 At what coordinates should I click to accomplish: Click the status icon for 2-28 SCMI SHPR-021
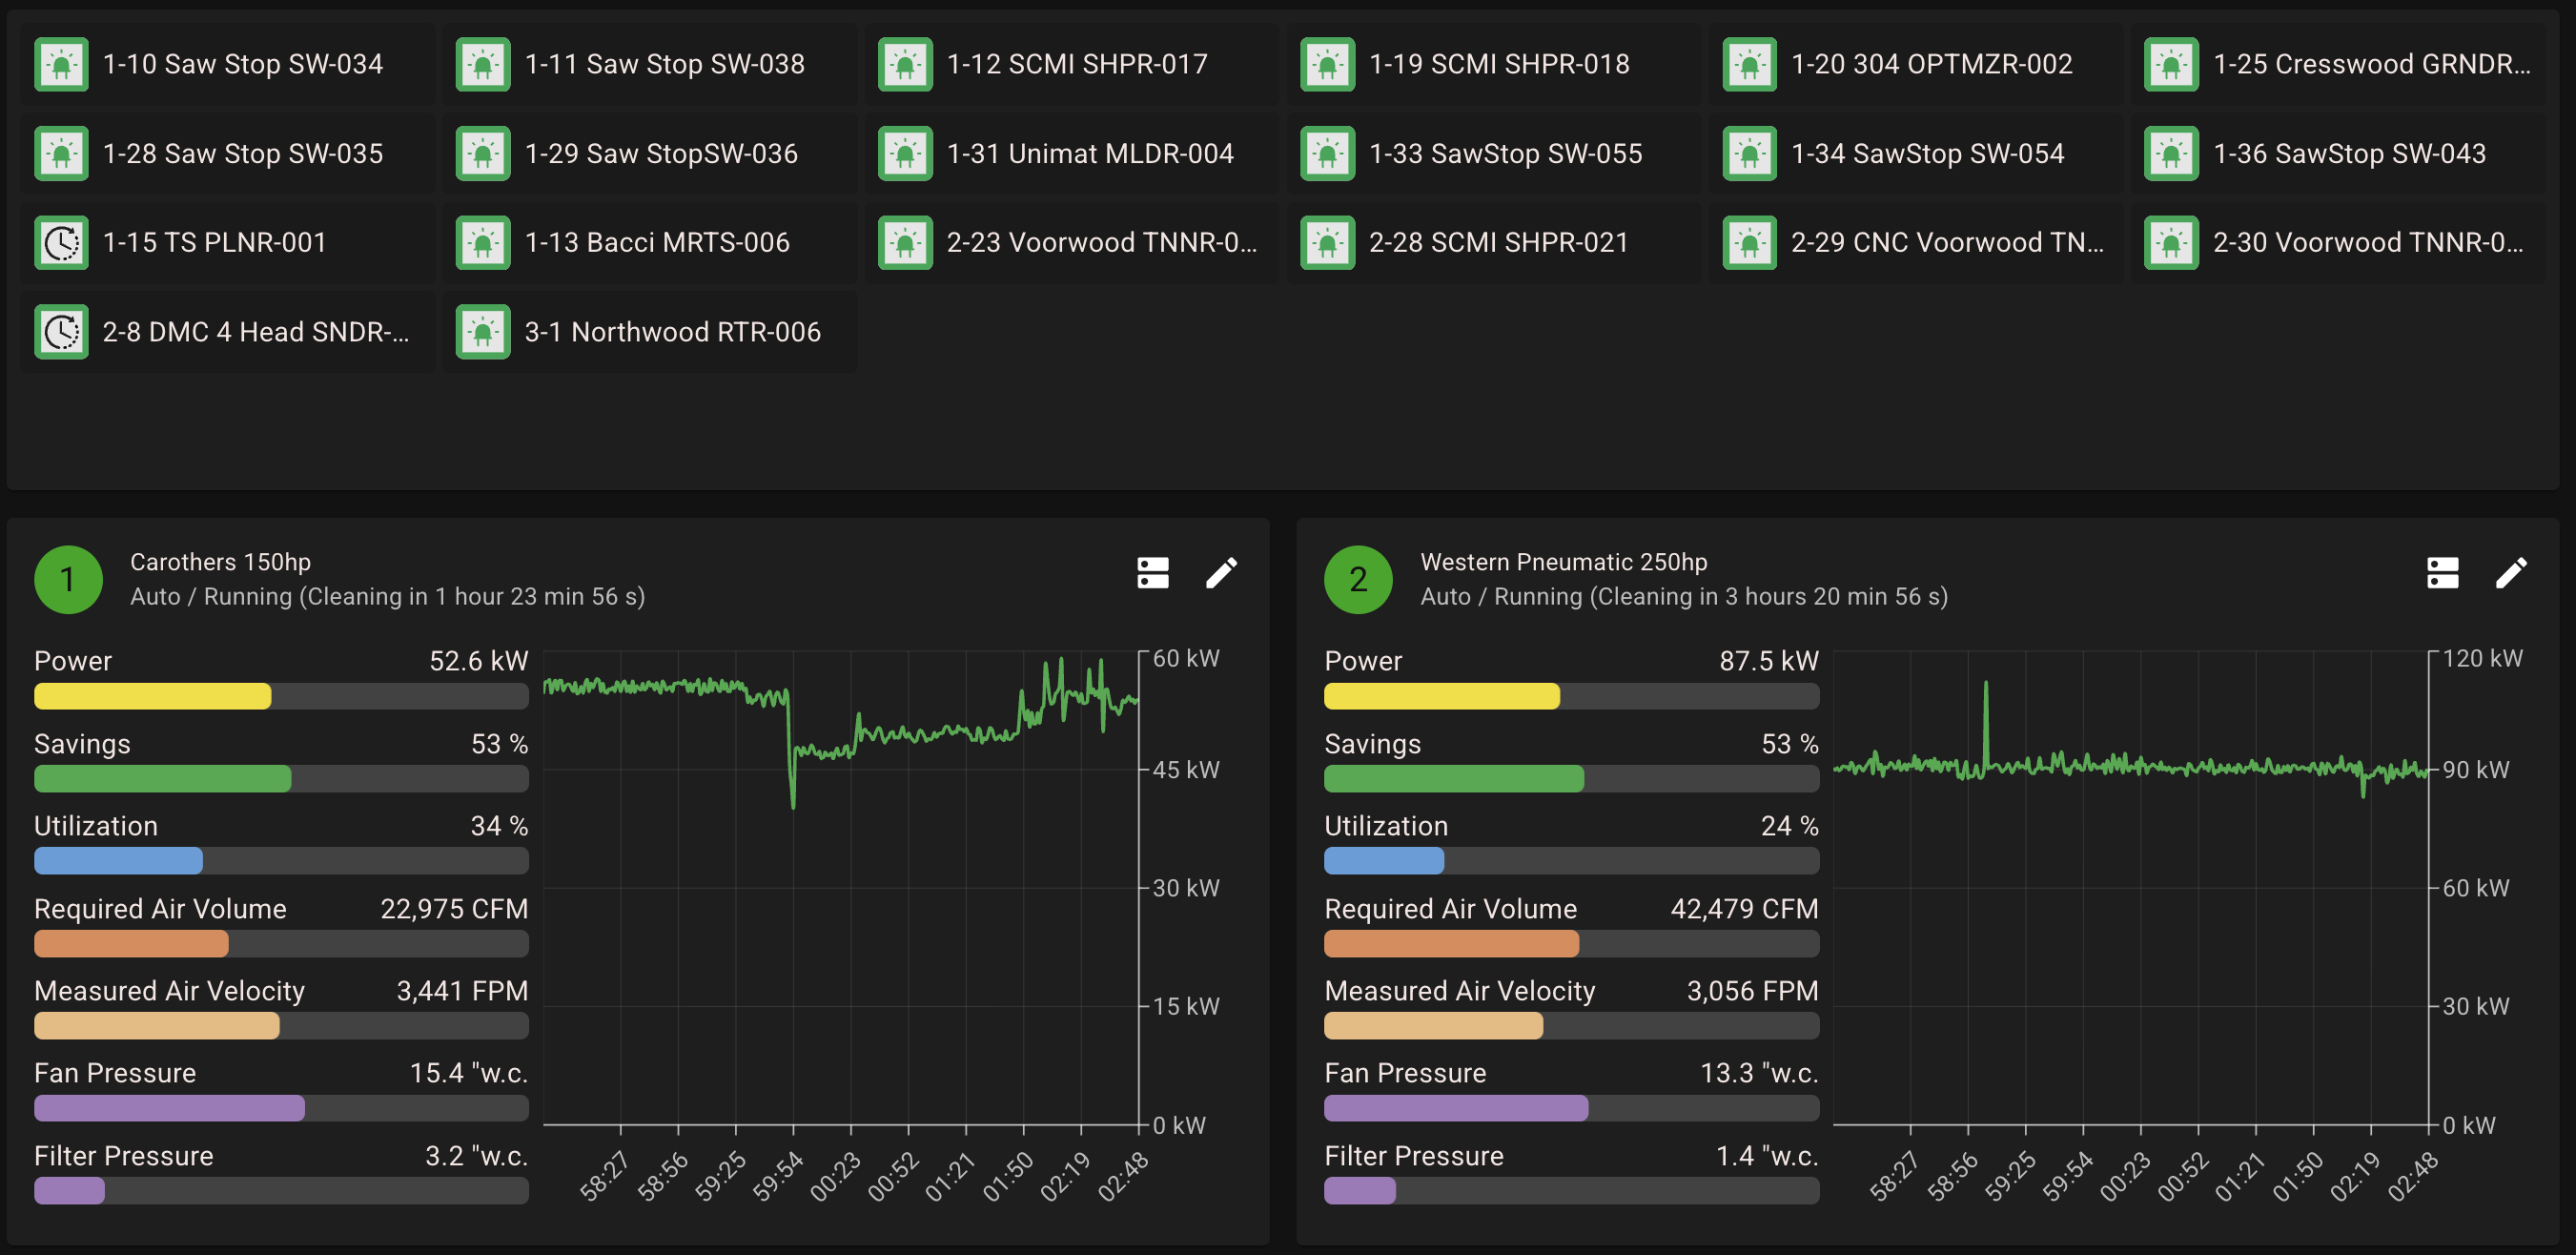pyautogui.click(x=1327, y=243)
